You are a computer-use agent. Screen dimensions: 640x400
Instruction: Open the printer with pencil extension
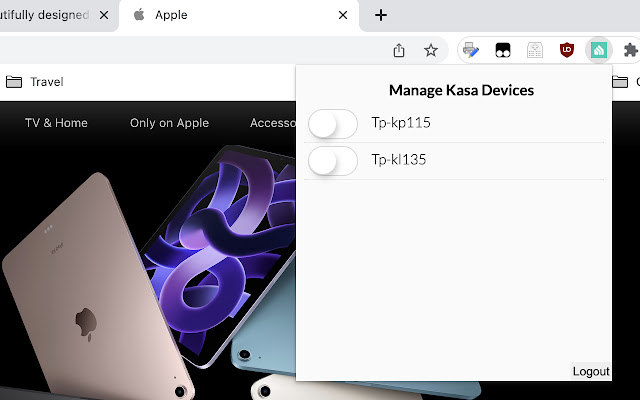[x=471, y=50]
